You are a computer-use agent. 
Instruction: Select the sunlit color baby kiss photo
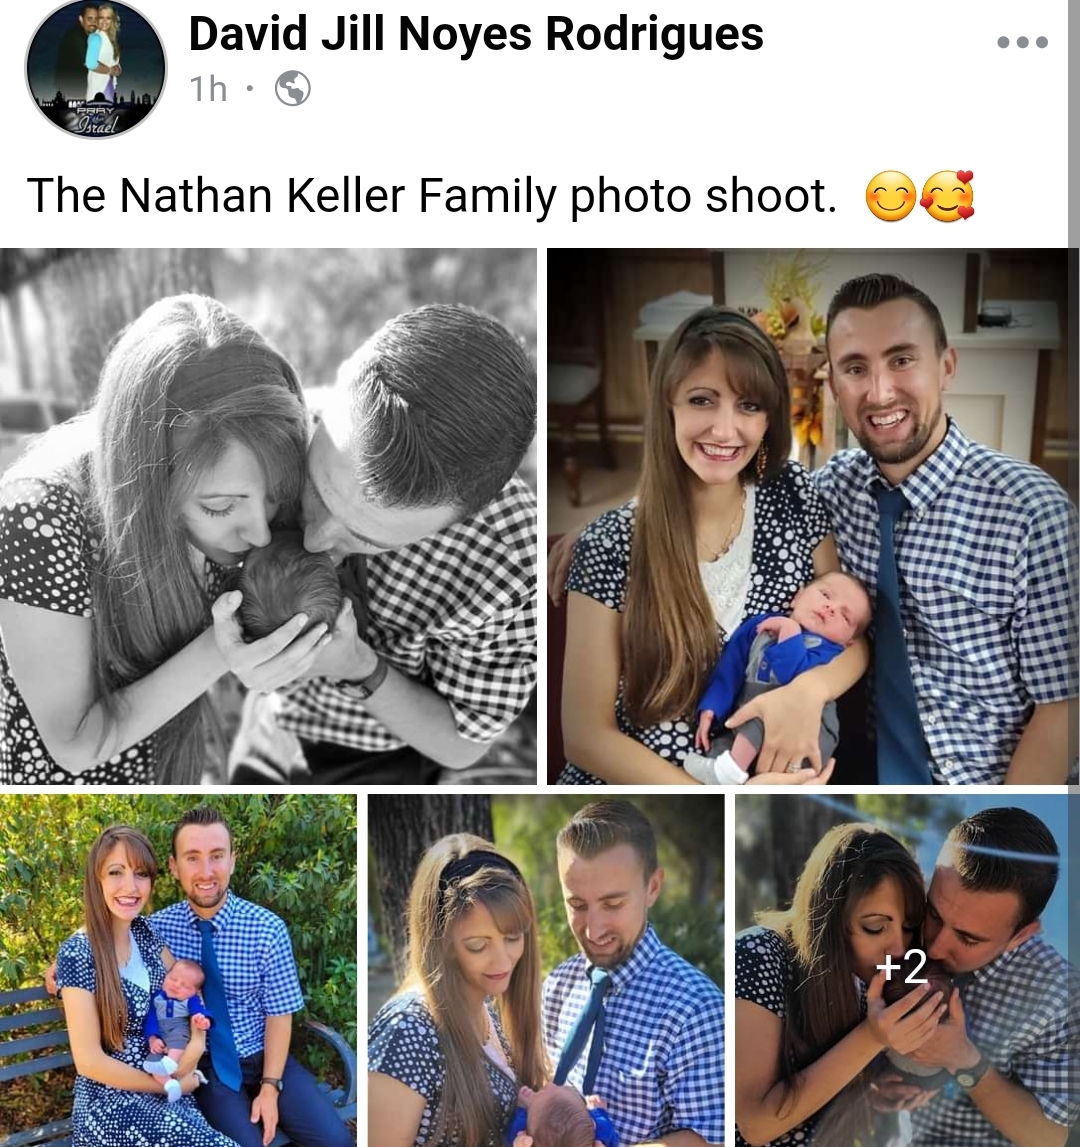click(901, 970)
